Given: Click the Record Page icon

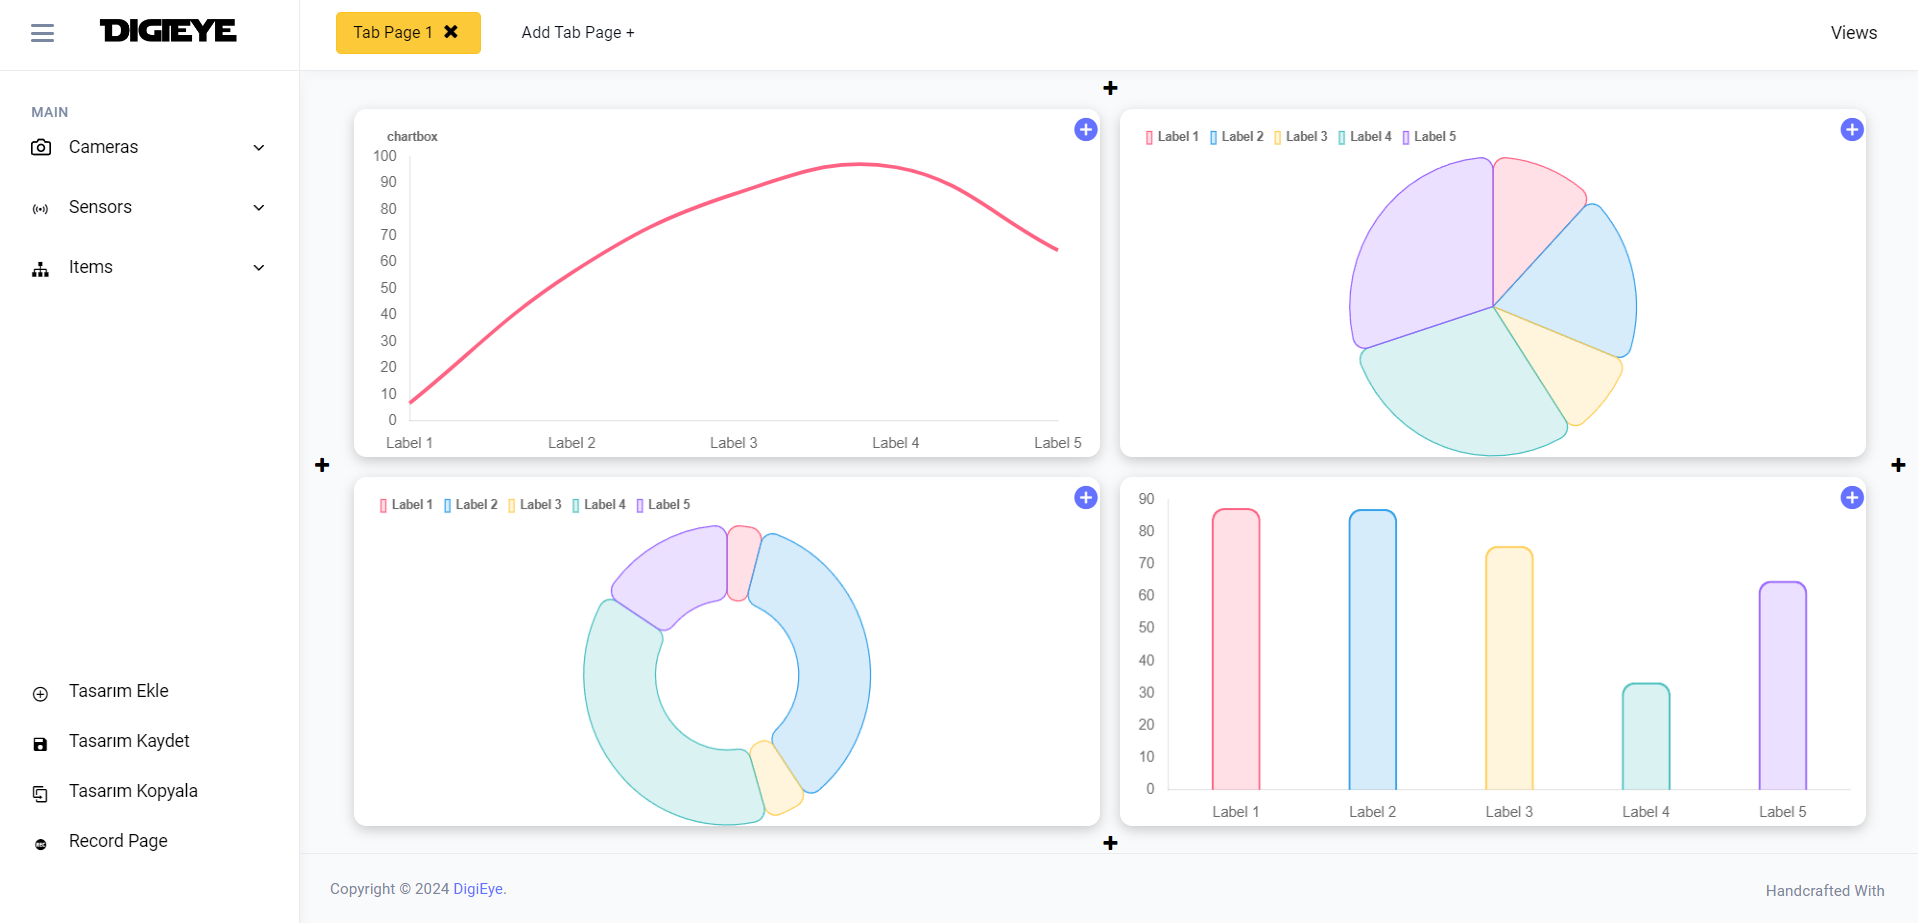Looking at the screenshot, I should 40,844.
